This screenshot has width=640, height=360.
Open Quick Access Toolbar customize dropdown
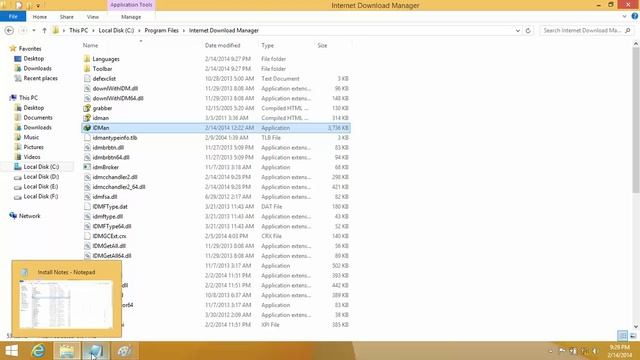click(x=38, y=6)
